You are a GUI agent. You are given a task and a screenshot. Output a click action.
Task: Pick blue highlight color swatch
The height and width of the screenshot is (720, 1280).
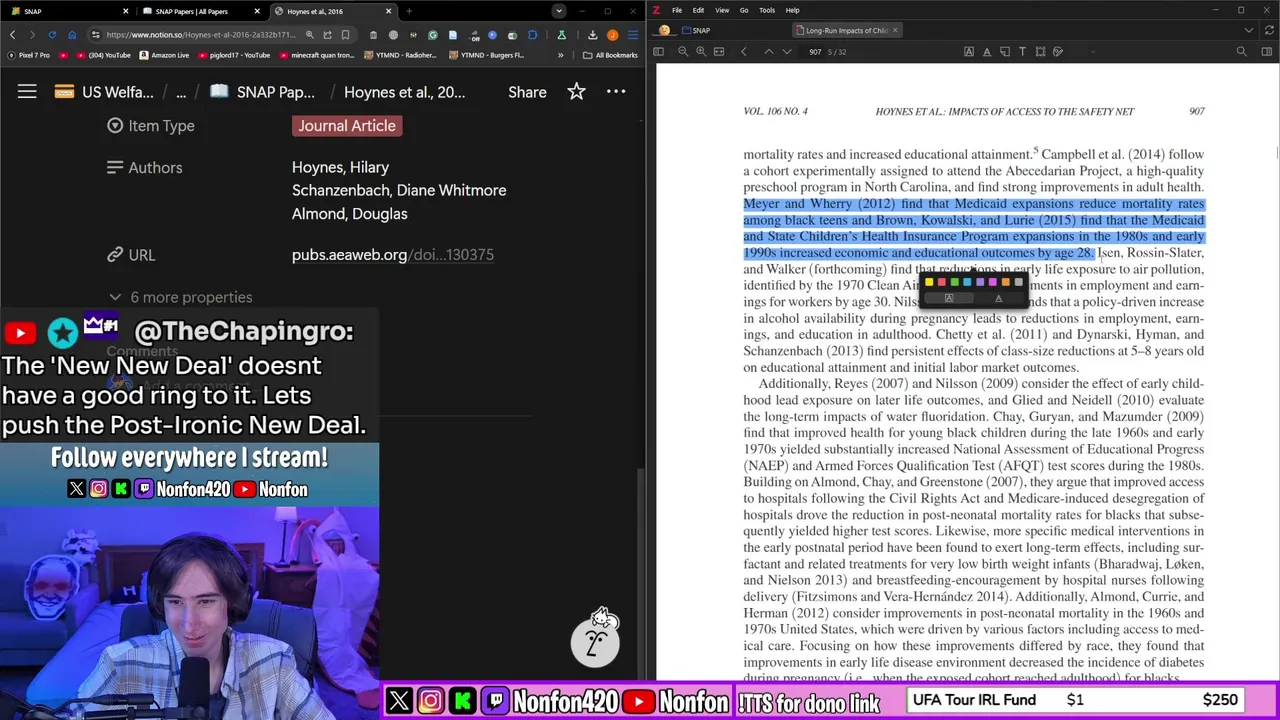[x=967, y=282]
